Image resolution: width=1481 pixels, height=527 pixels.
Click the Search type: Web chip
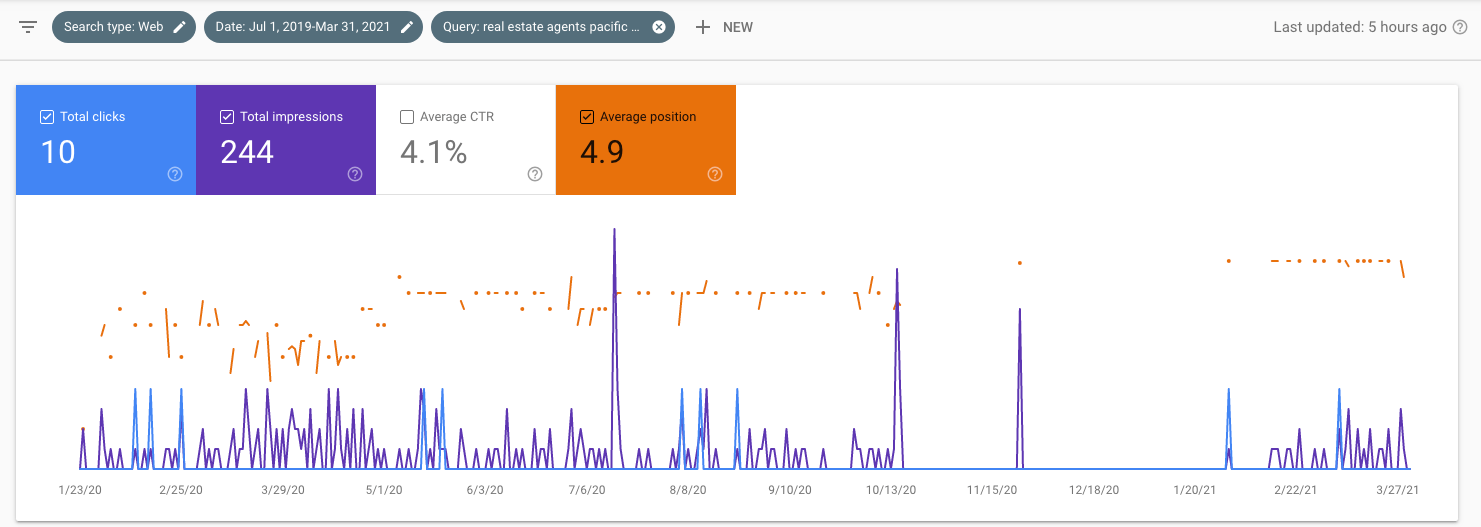click(124, 27)
